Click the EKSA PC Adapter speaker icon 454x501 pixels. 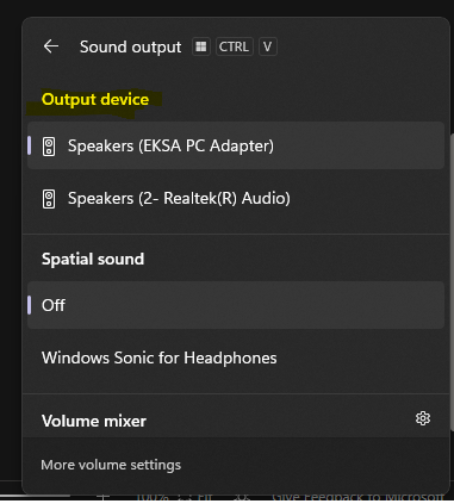pos(49,146)
